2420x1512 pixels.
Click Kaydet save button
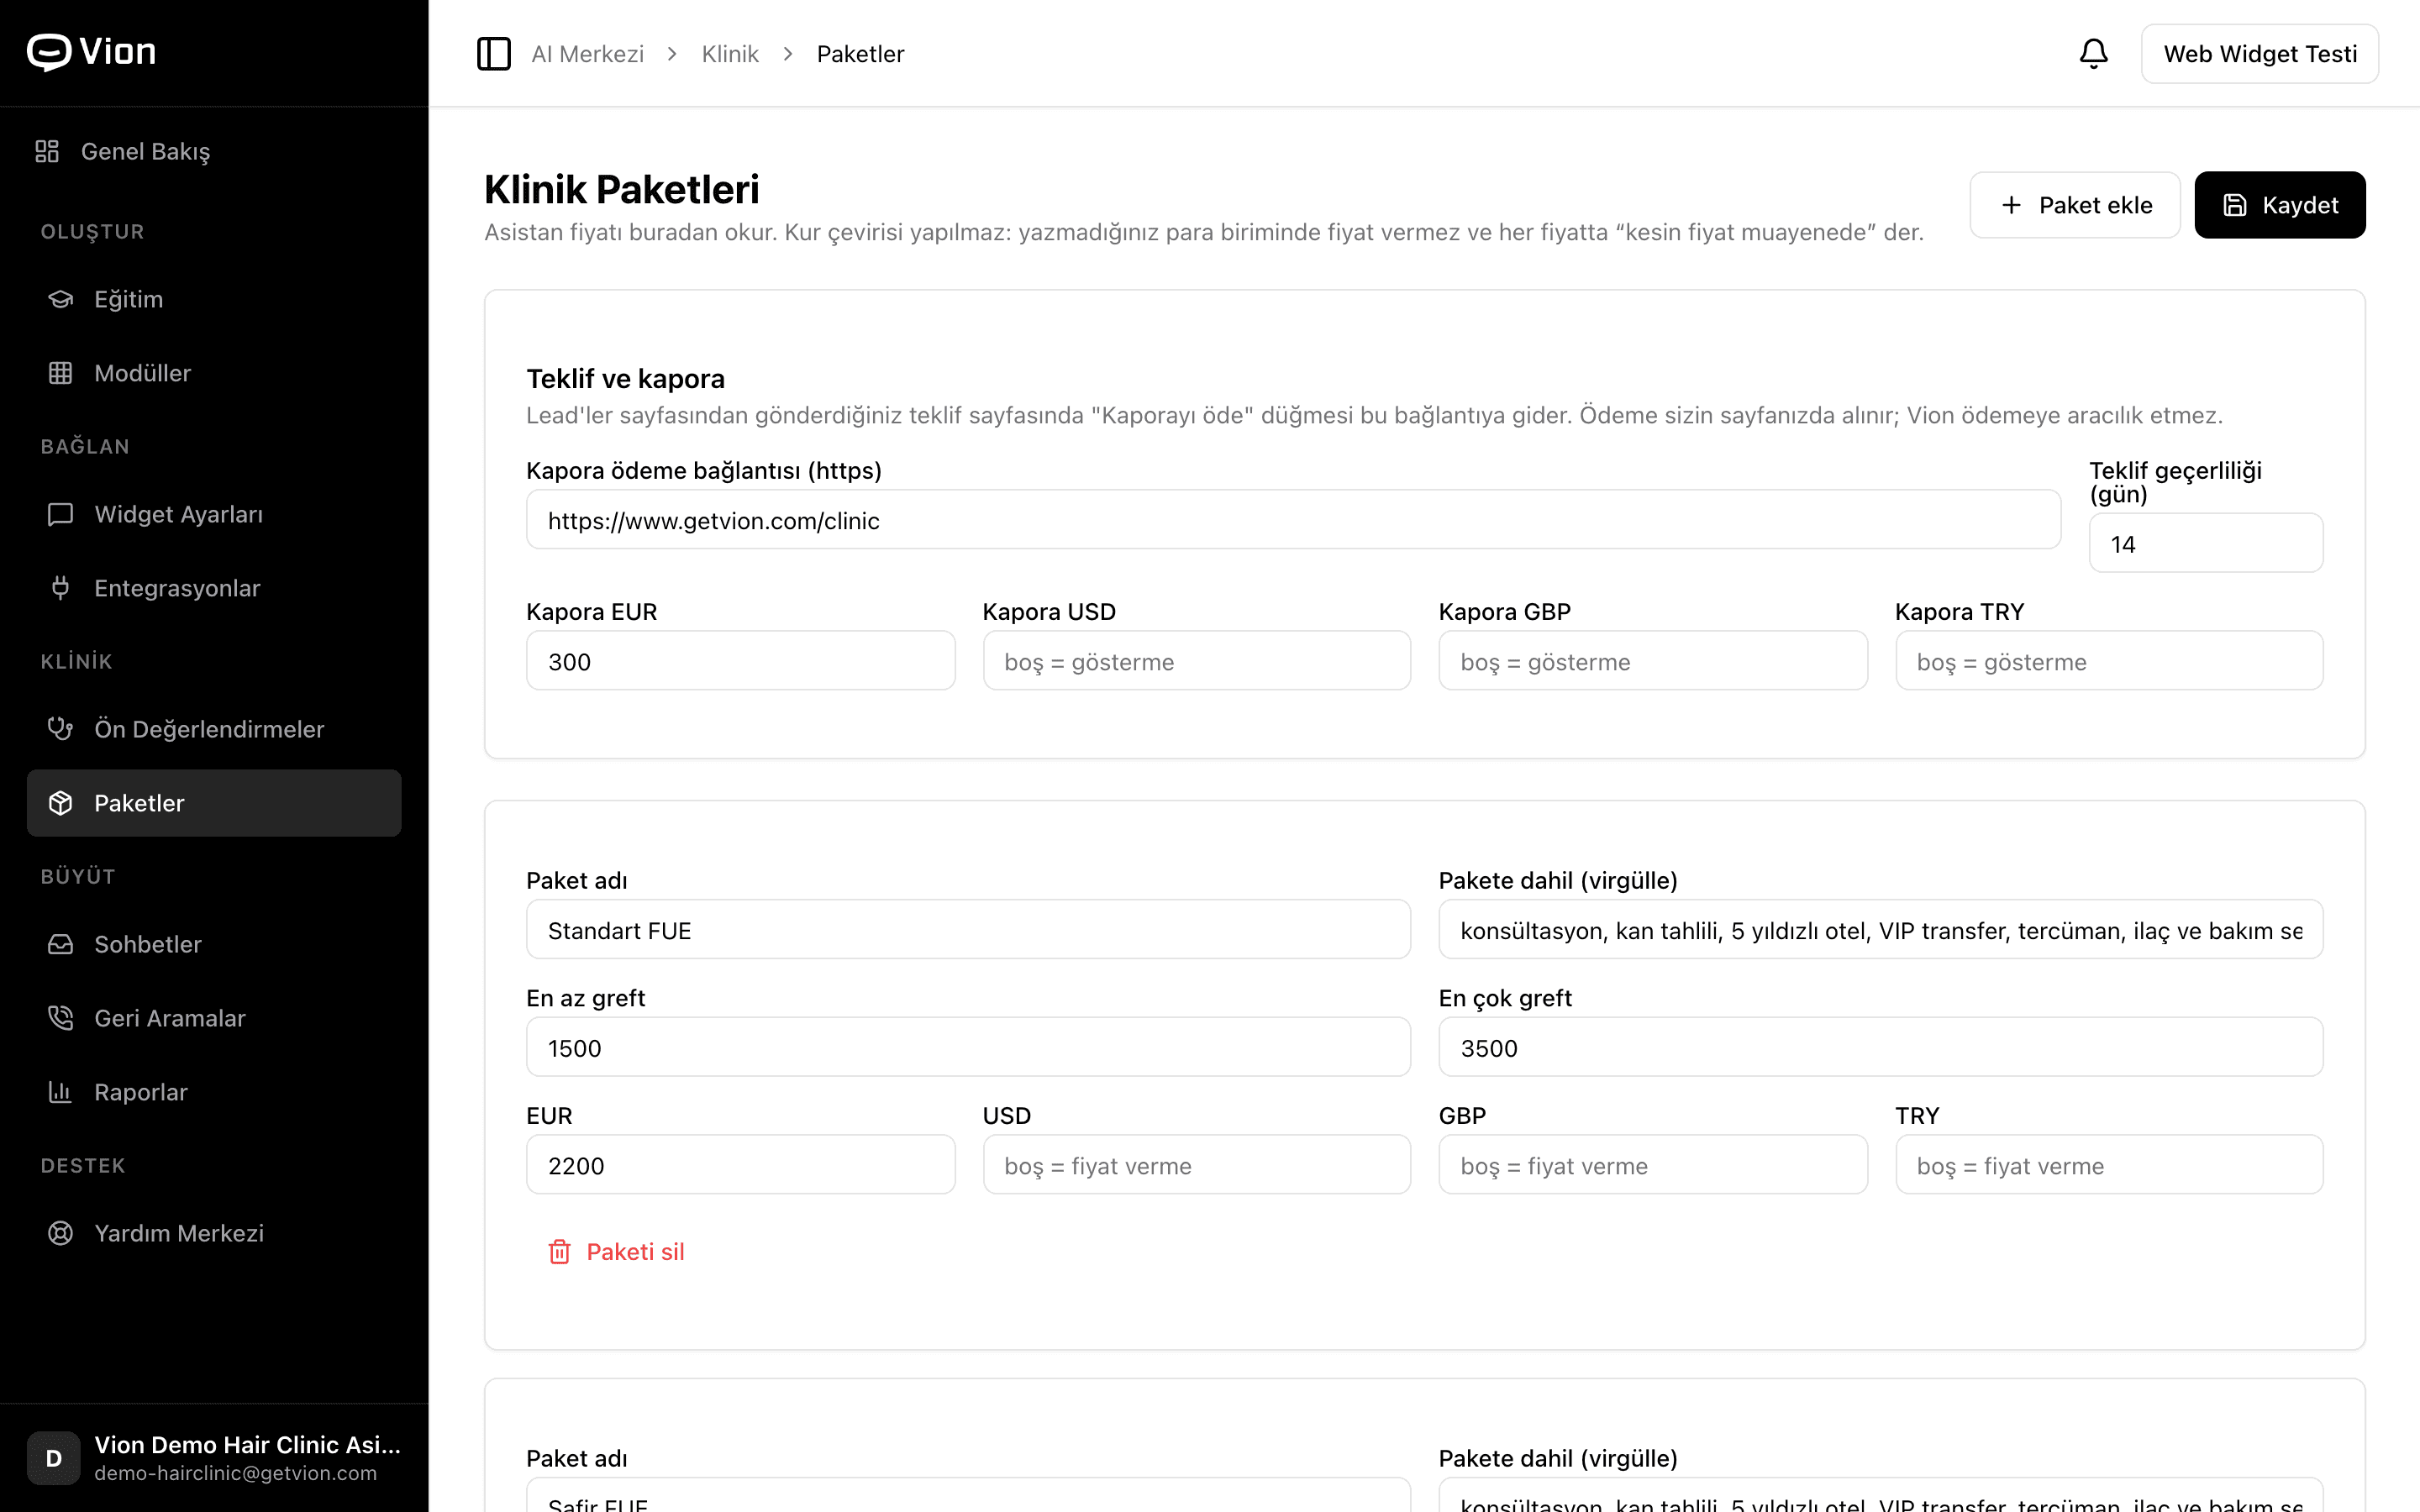coord(2279,205)
